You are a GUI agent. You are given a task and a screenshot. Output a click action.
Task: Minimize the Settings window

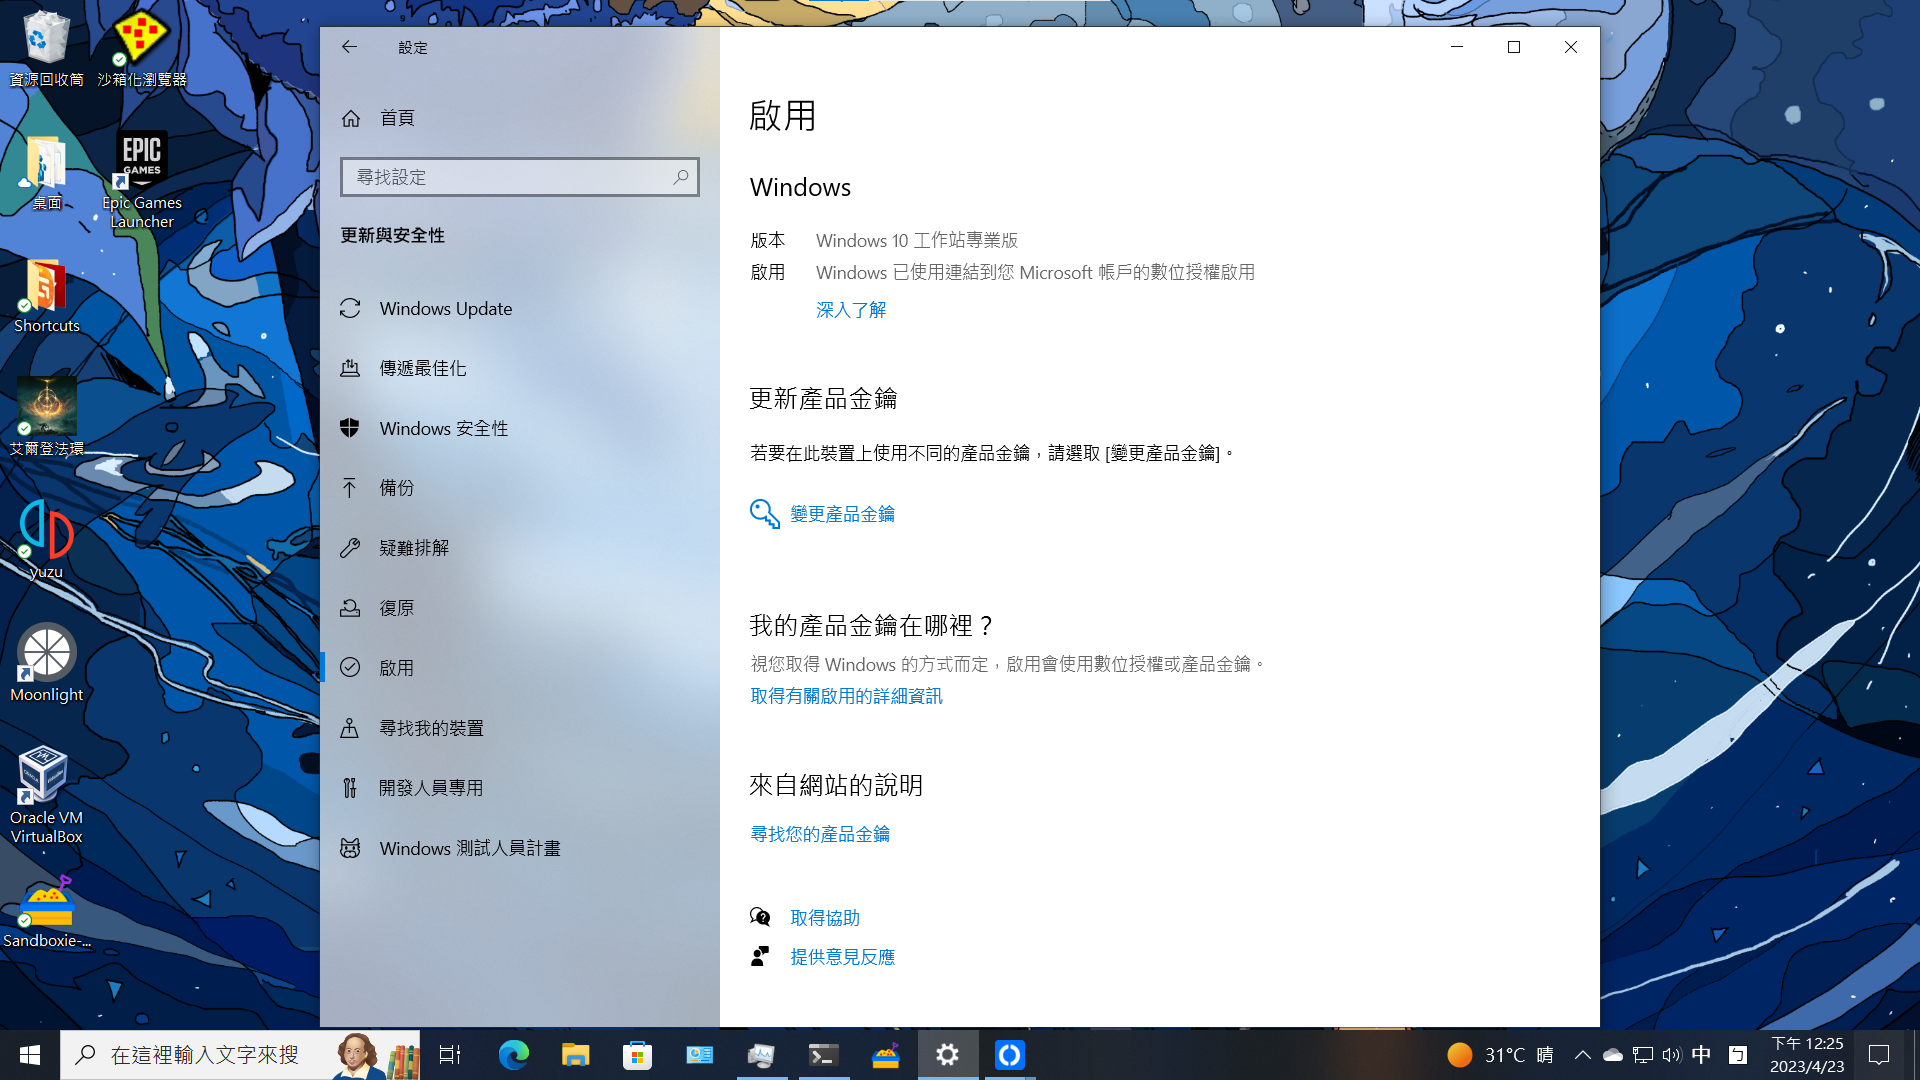1457,47
